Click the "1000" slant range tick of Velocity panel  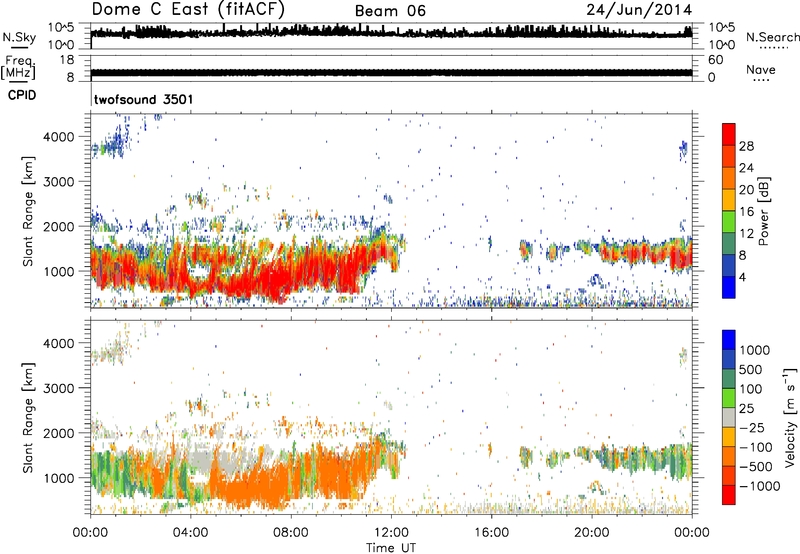point(58,478)
